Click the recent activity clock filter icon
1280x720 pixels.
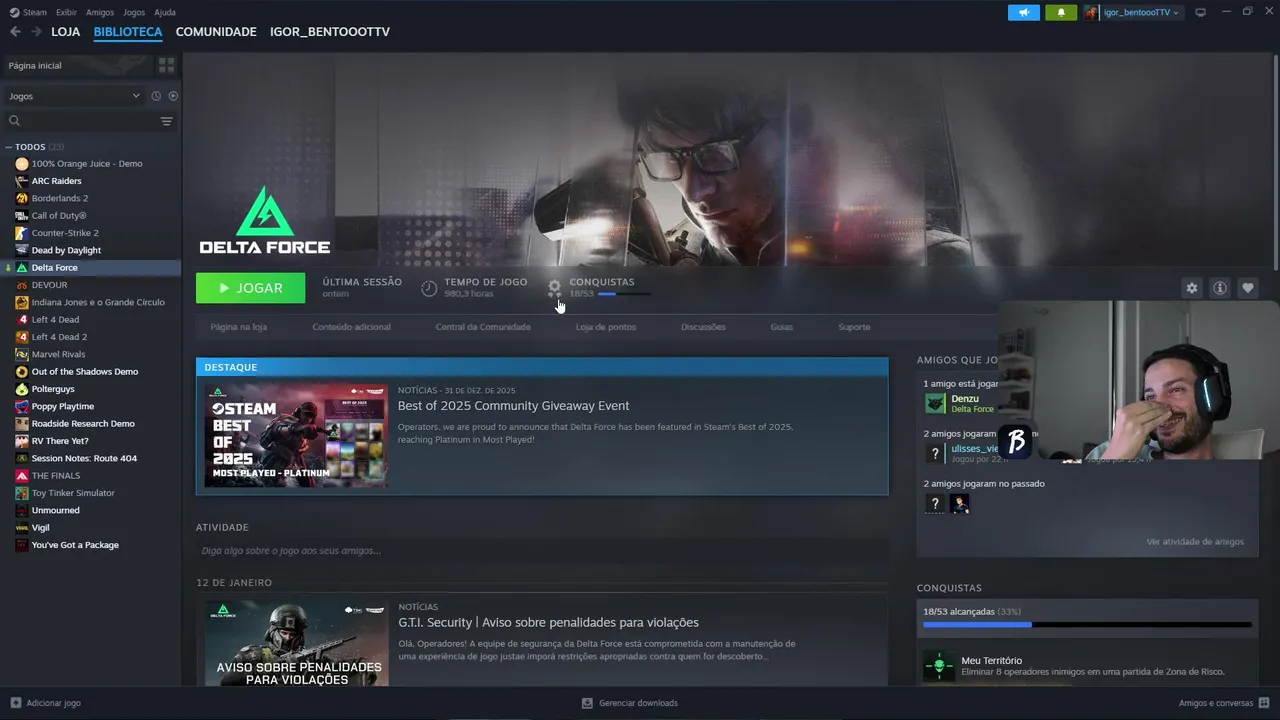click(156, 96)
